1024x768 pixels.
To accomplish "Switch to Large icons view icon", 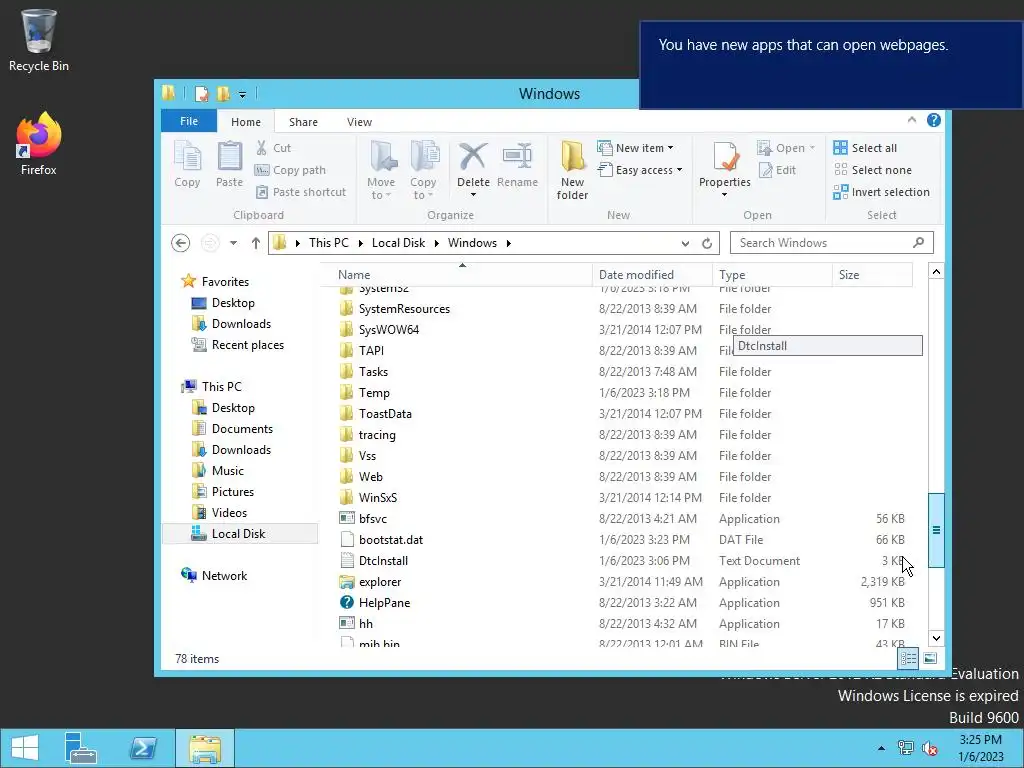I will click(x=931, y=658).
